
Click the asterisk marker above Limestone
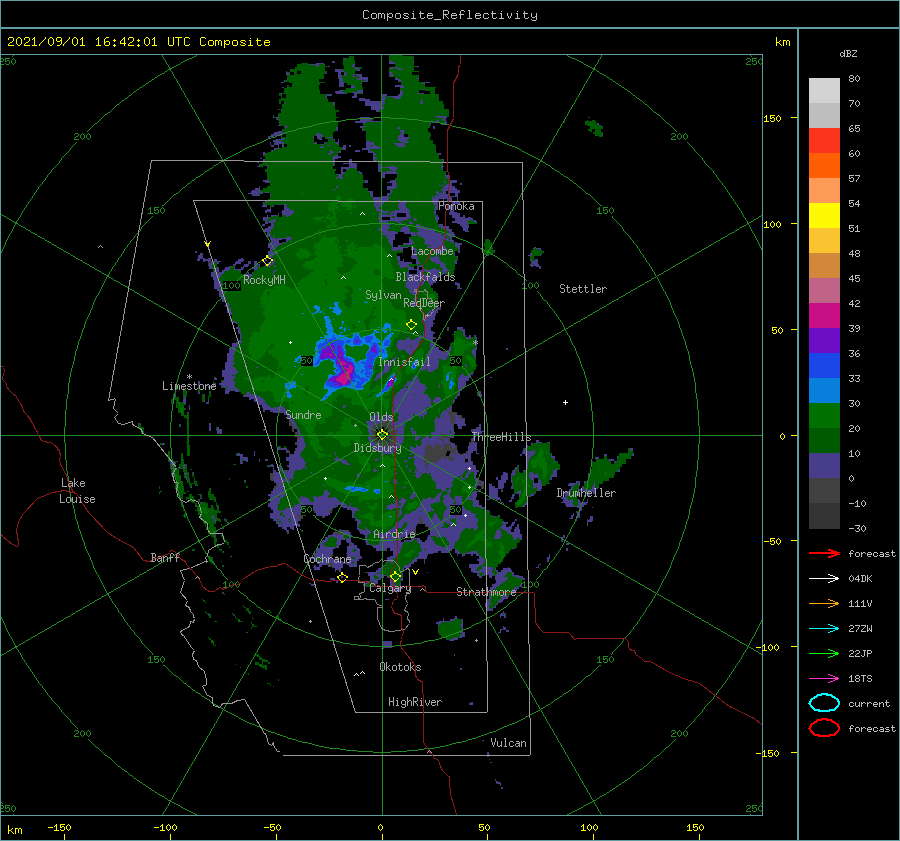[189, 377]
